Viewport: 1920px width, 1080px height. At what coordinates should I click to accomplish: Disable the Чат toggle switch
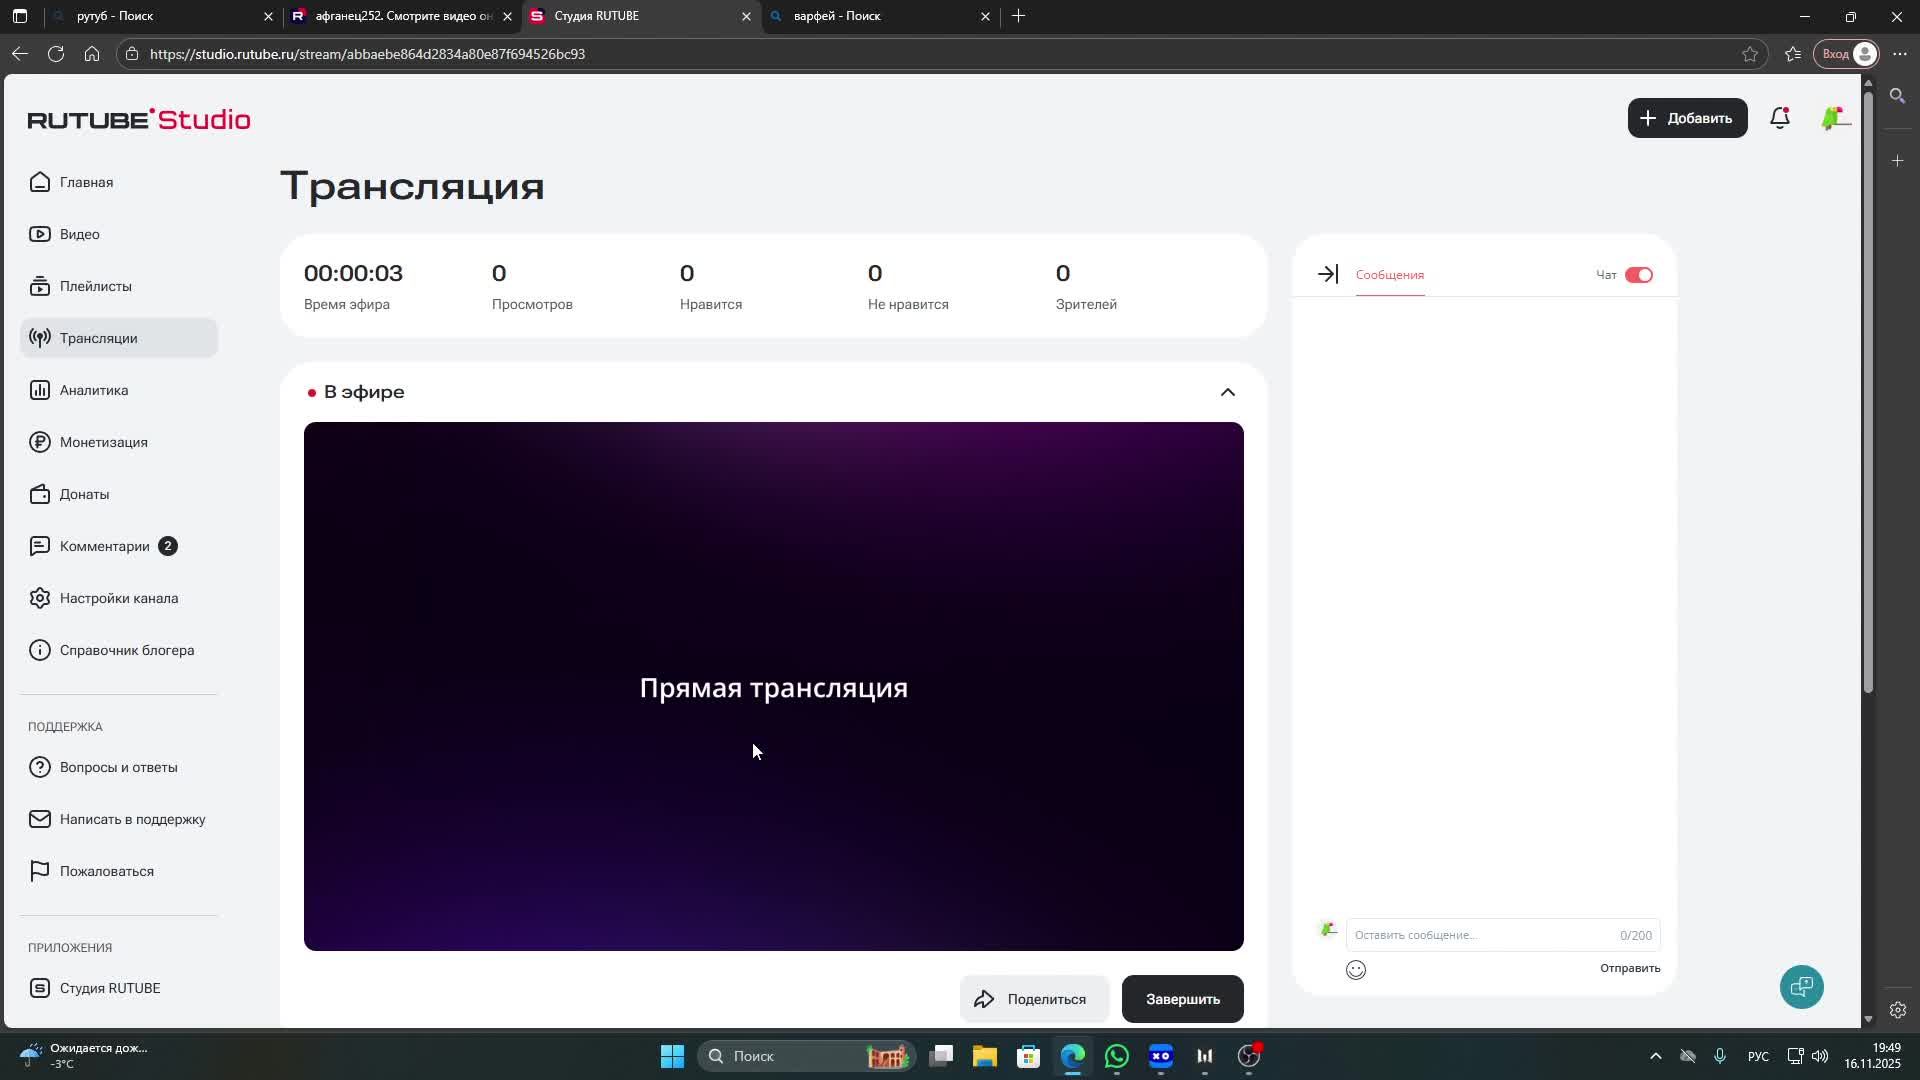tap(1638, 275)
